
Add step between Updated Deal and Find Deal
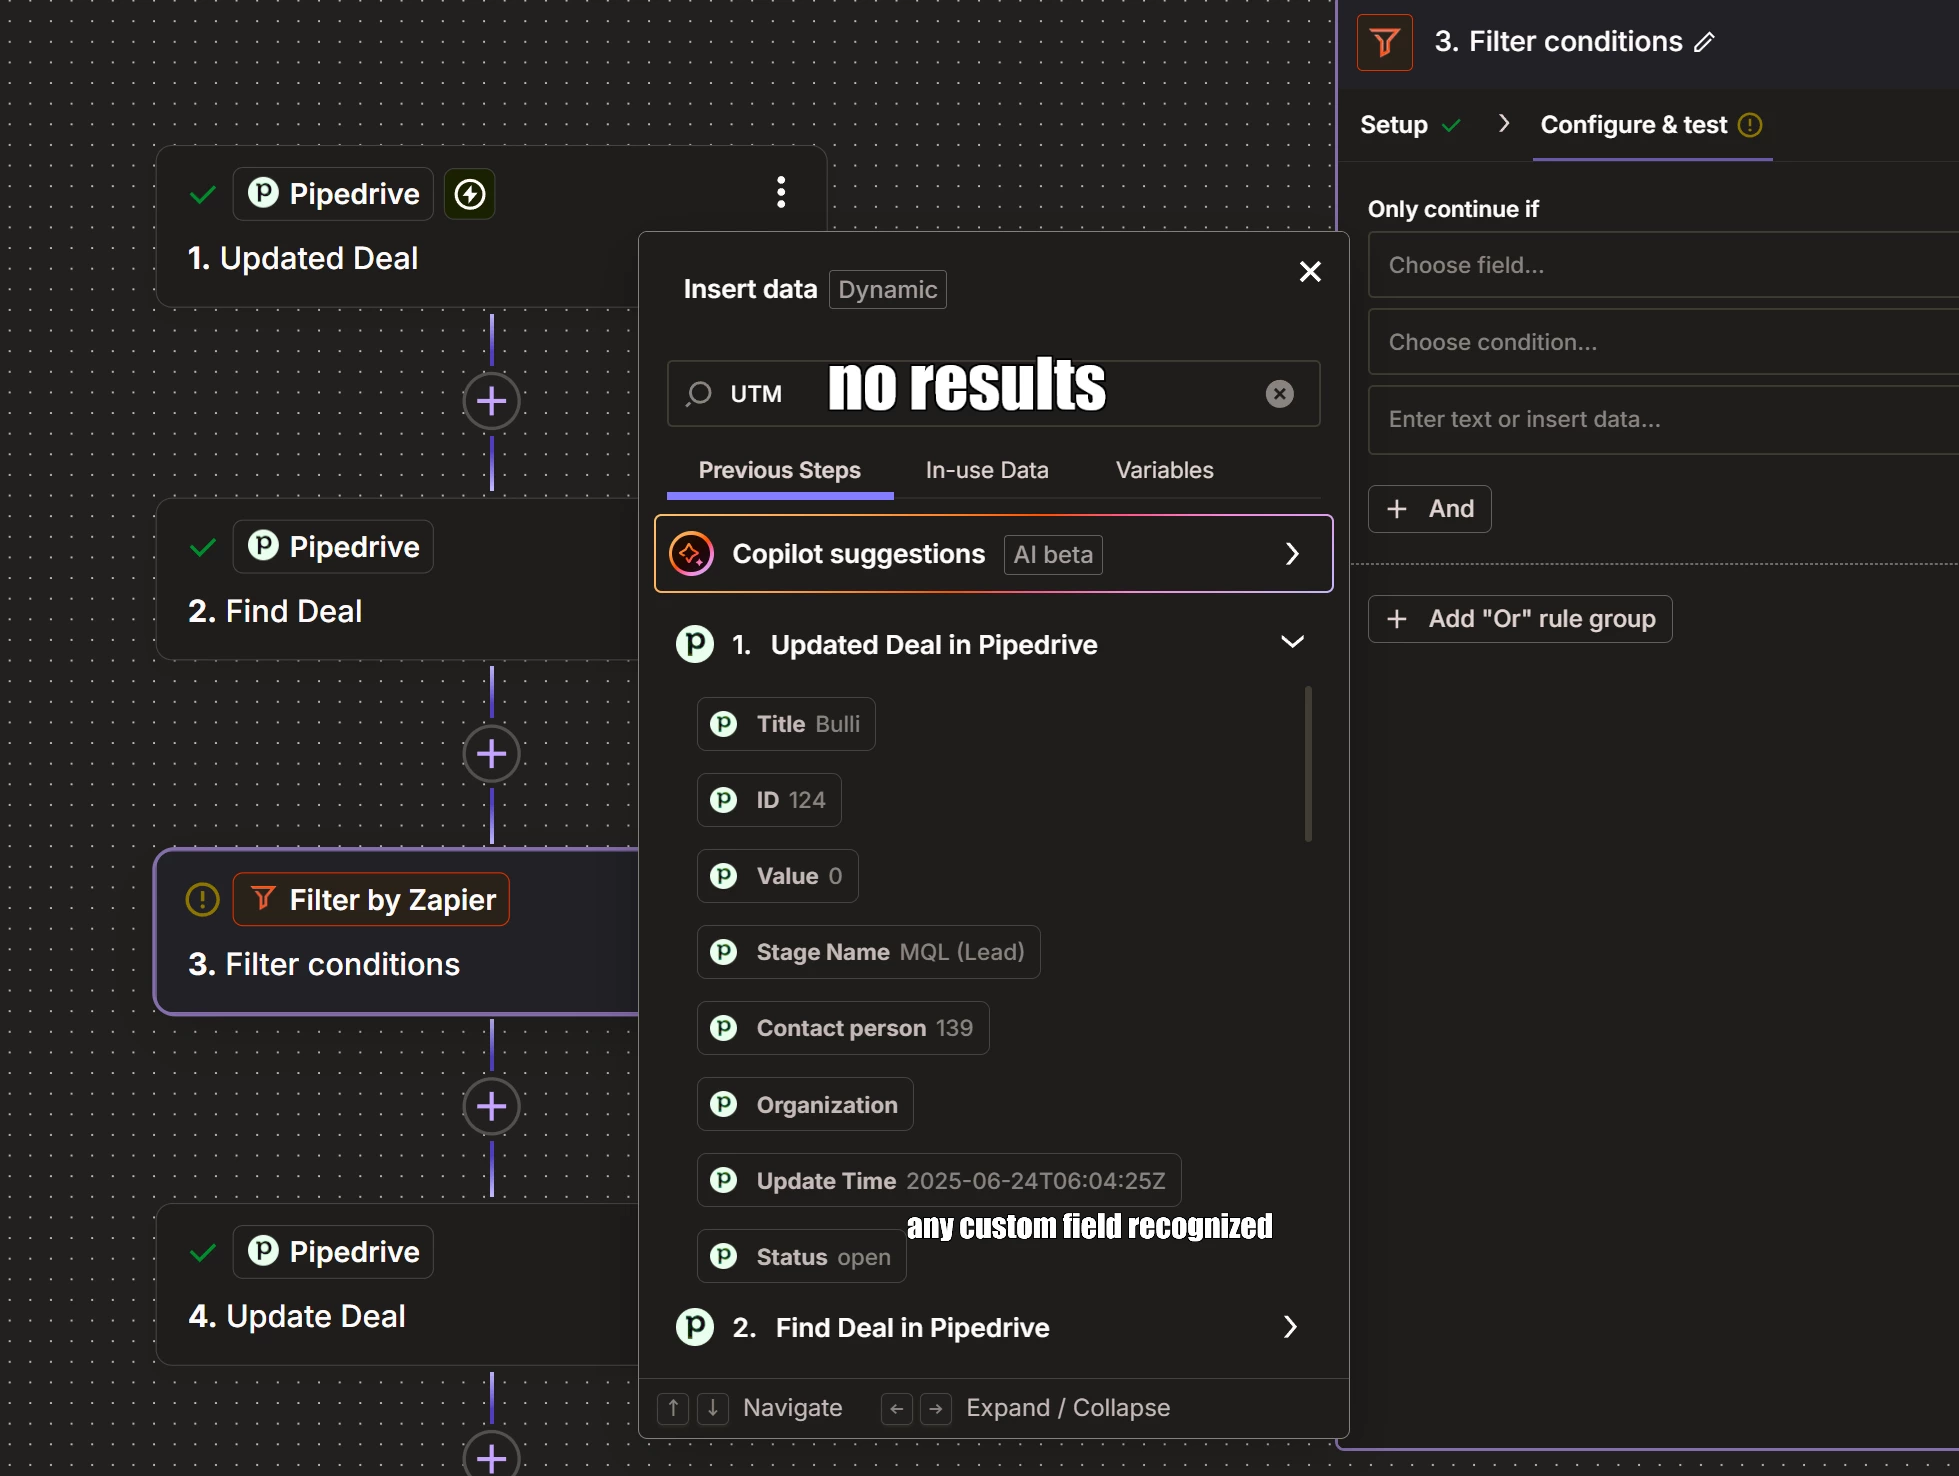coord(491,402)
